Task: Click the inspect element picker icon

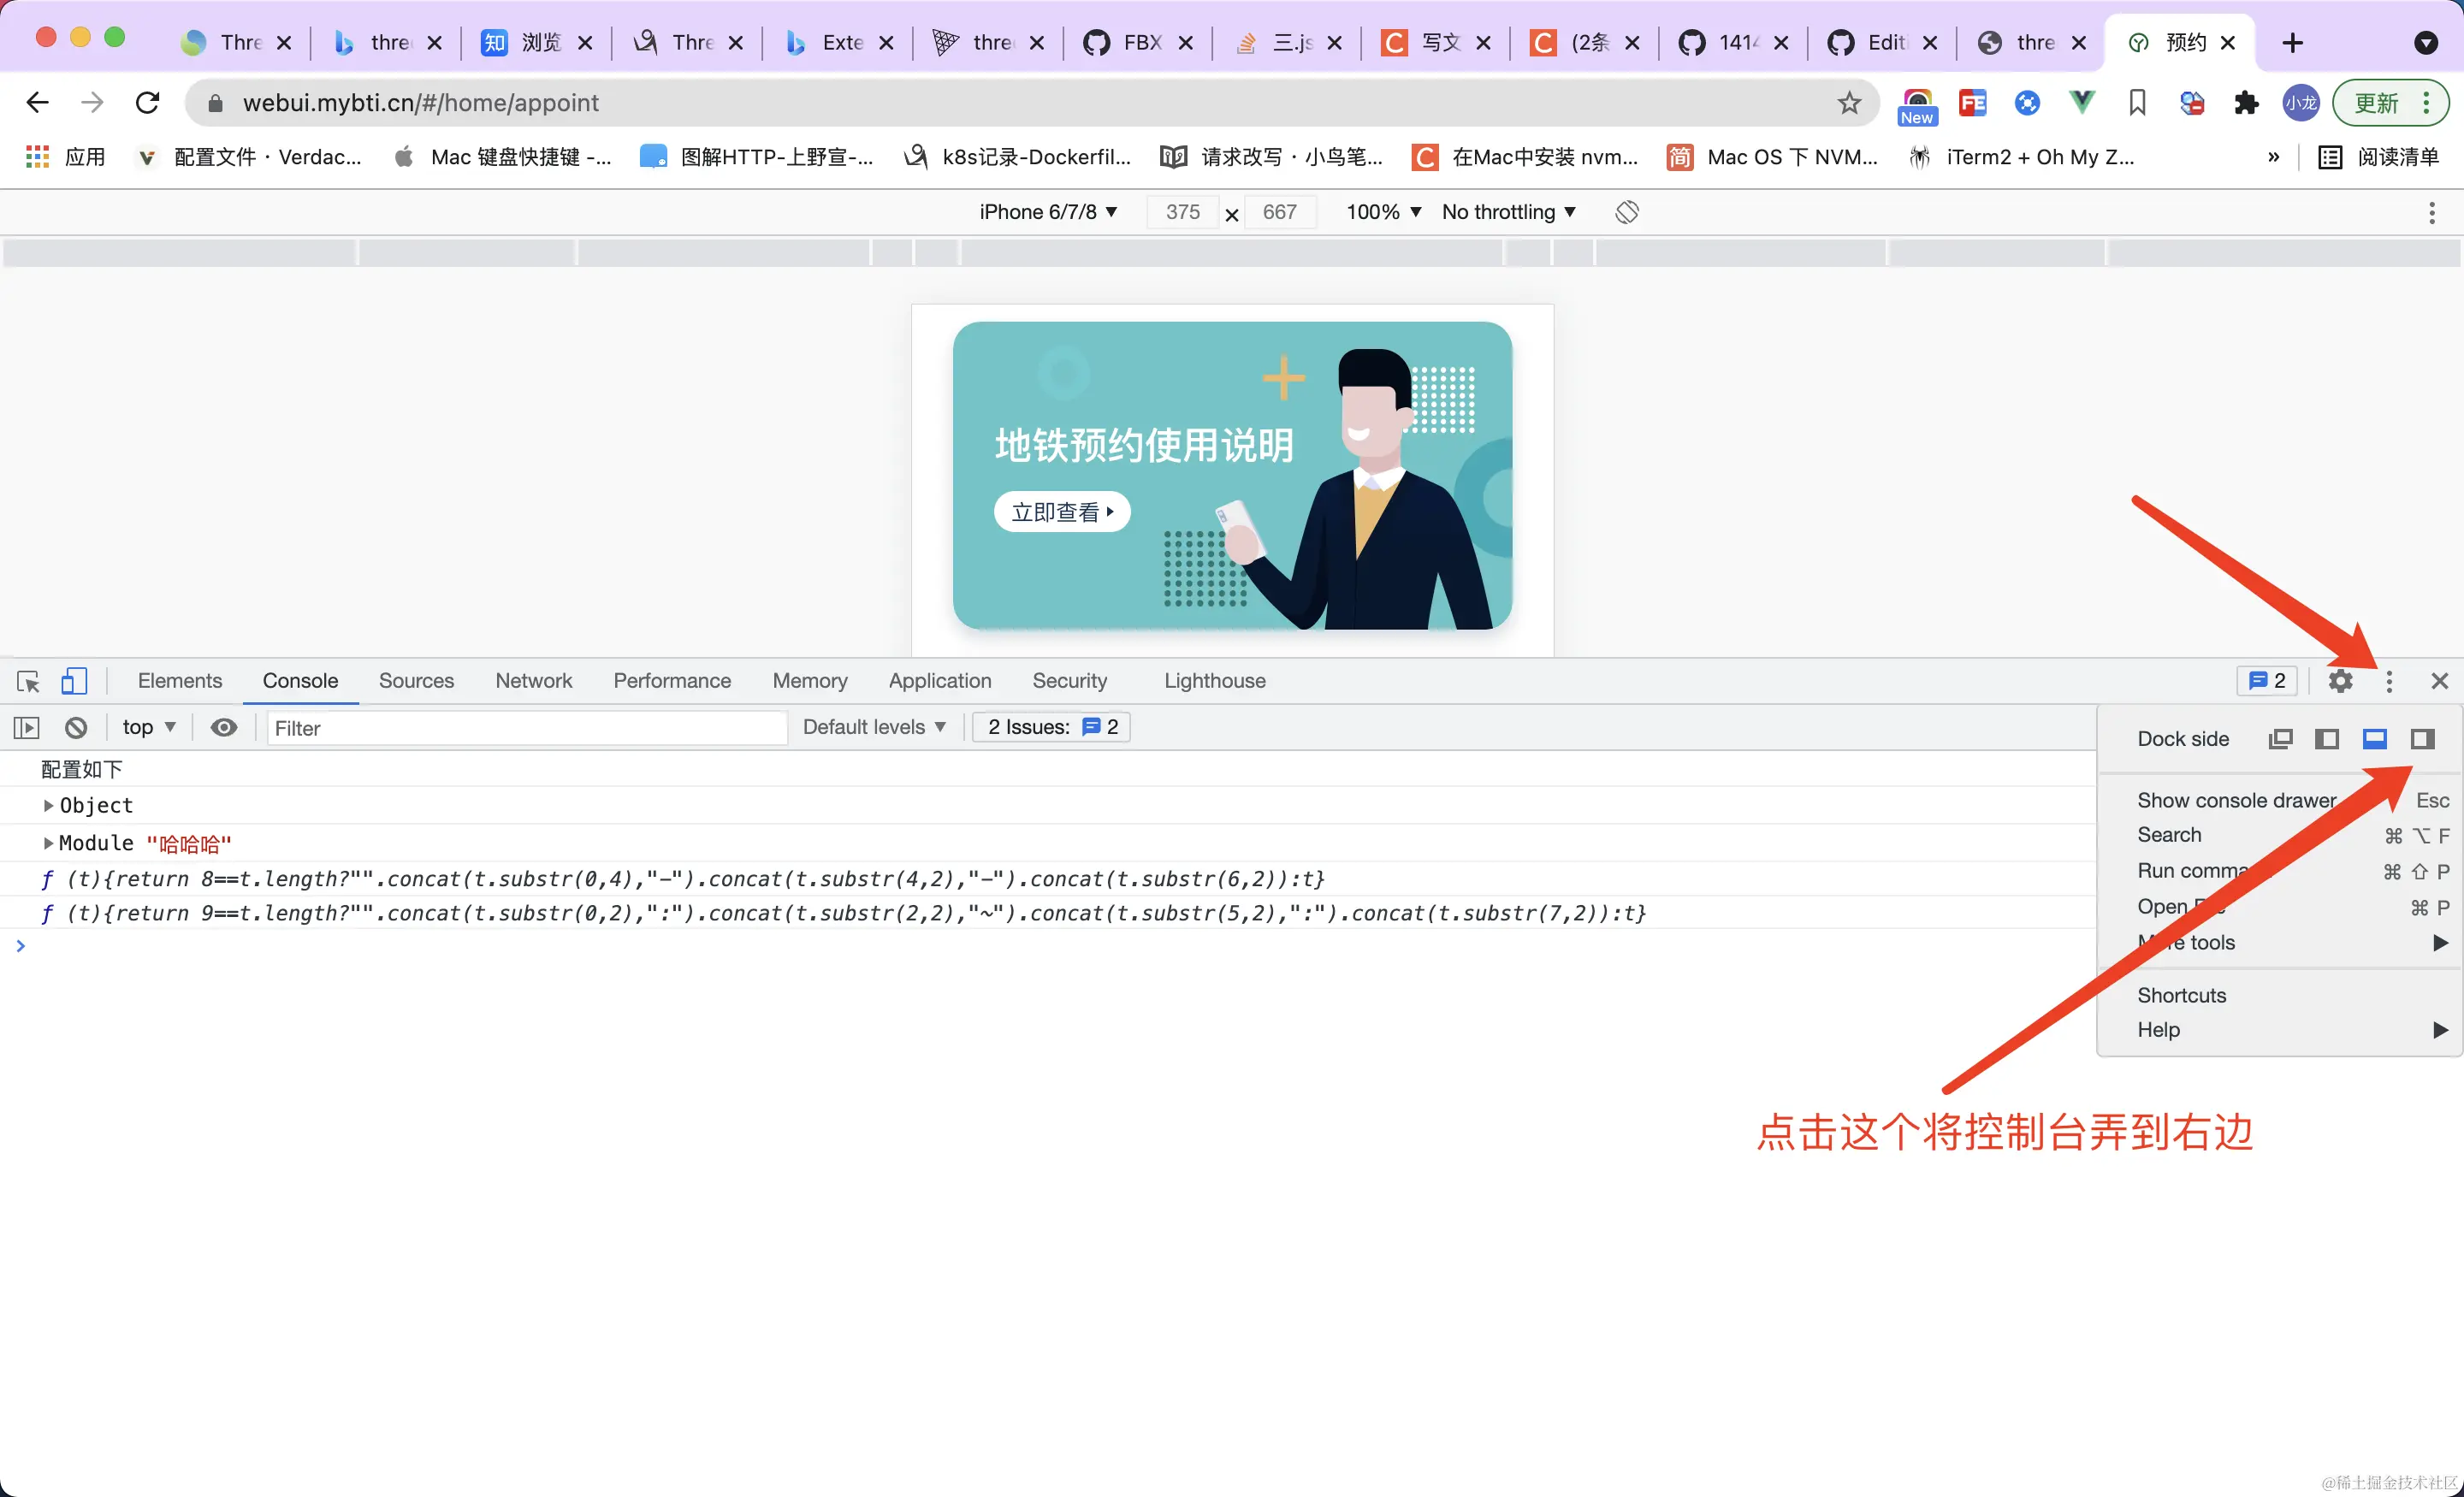Action: pos(28,681)
